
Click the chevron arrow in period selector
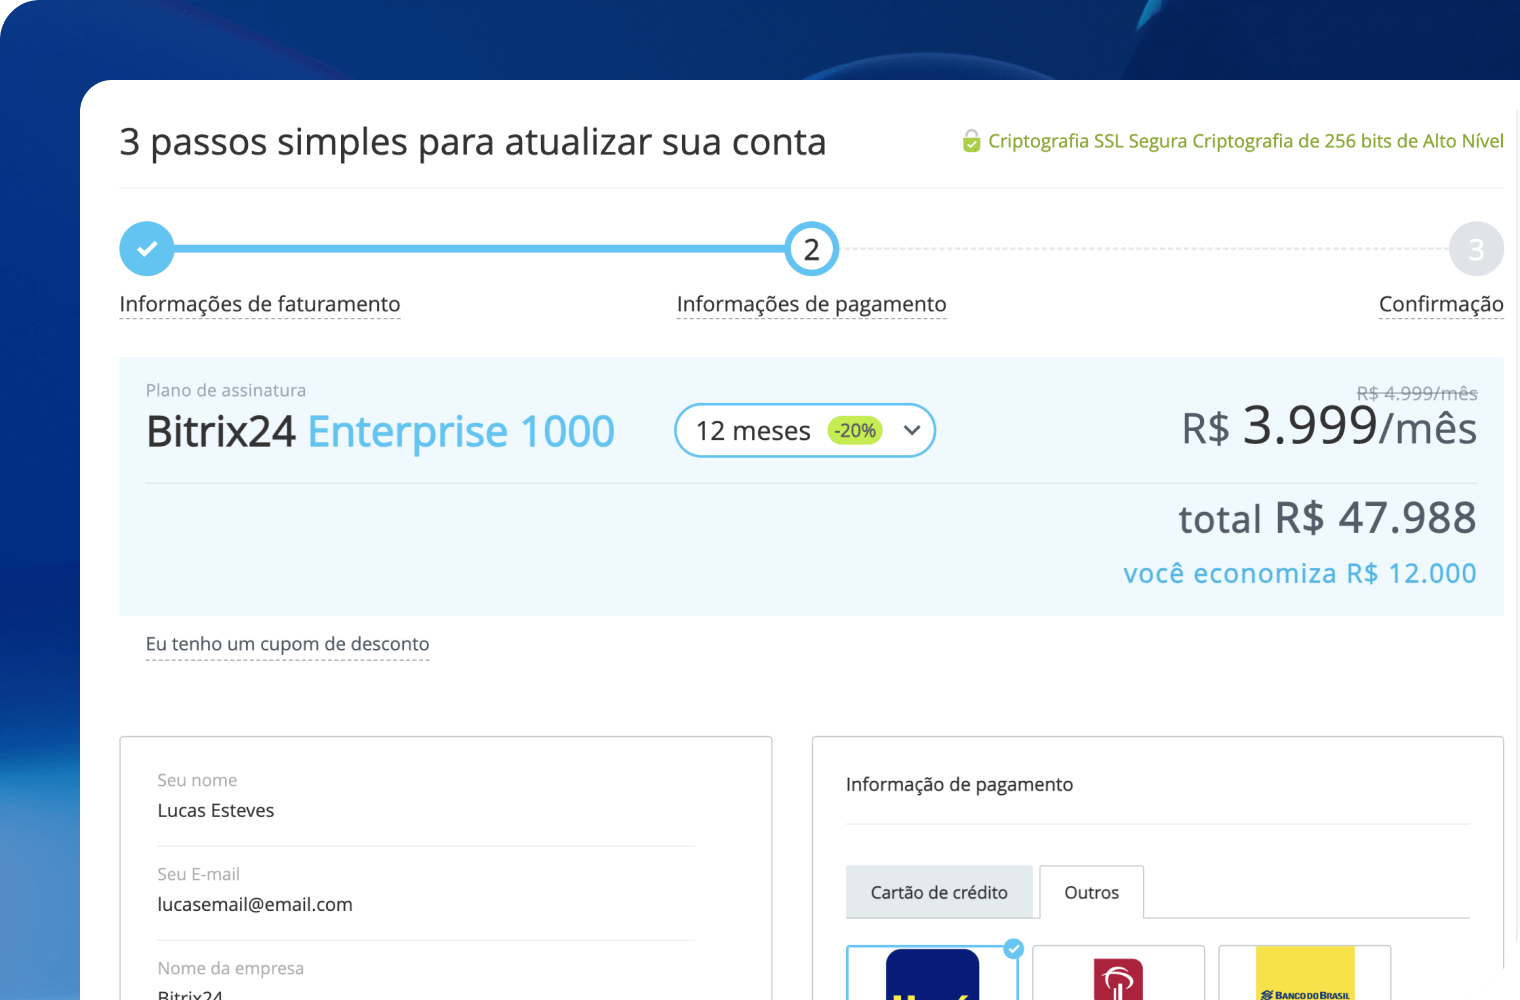(x=912, y=431)
